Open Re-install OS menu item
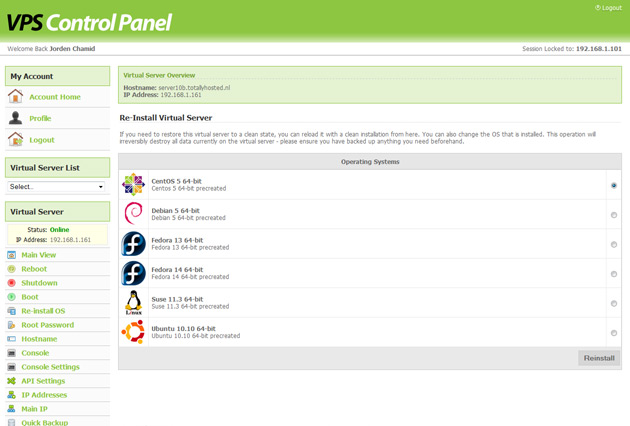Screen dimensions: 630x426 [x=43, y=311]
